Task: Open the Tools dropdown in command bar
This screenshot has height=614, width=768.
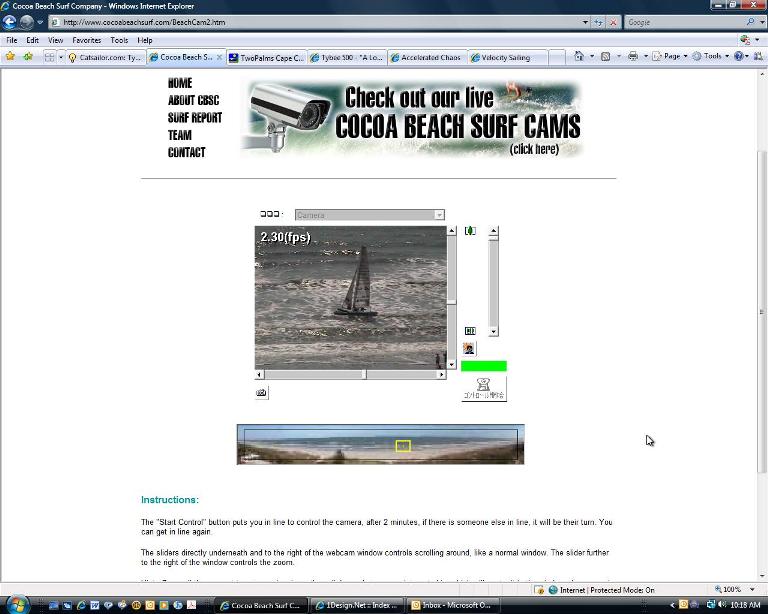Action: click(711, 56)
